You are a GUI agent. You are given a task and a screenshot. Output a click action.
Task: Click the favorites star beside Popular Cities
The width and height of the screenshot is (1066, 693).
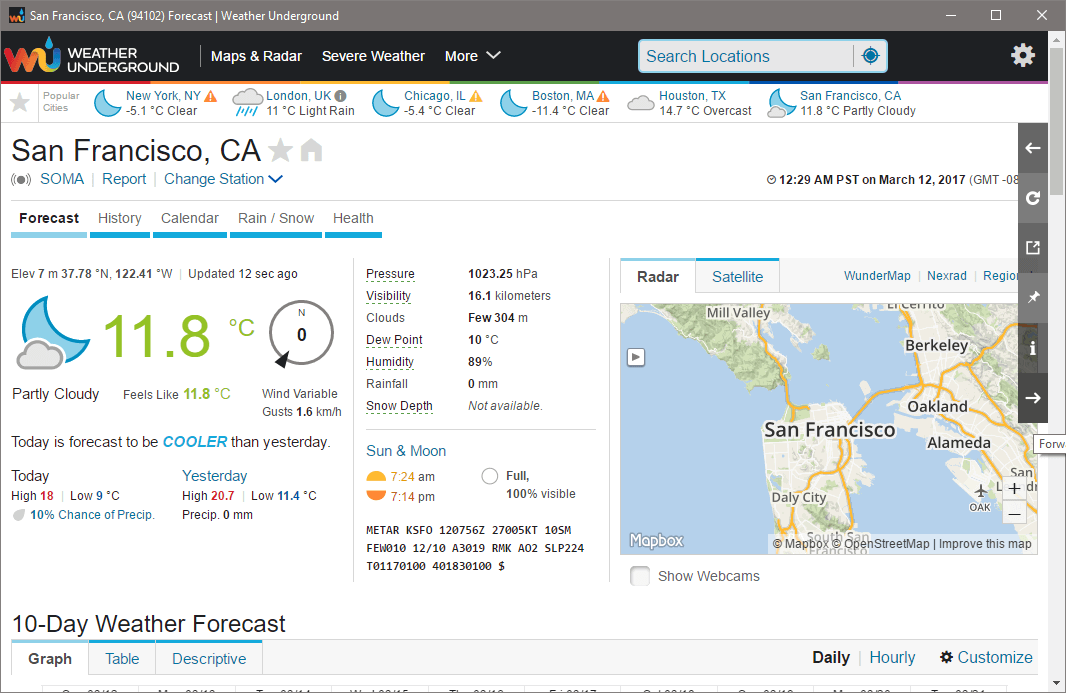pos(20,103)
